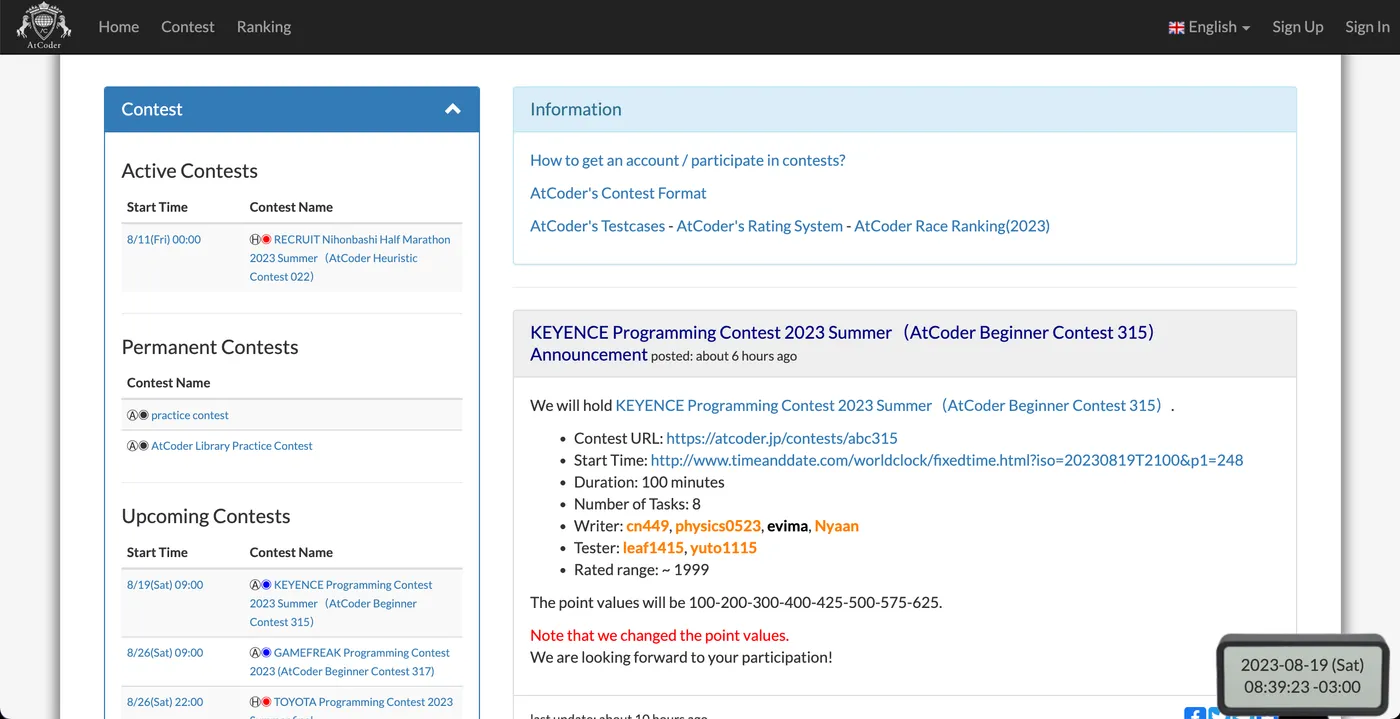Click the 'Information' panel header

click(905, 110)
